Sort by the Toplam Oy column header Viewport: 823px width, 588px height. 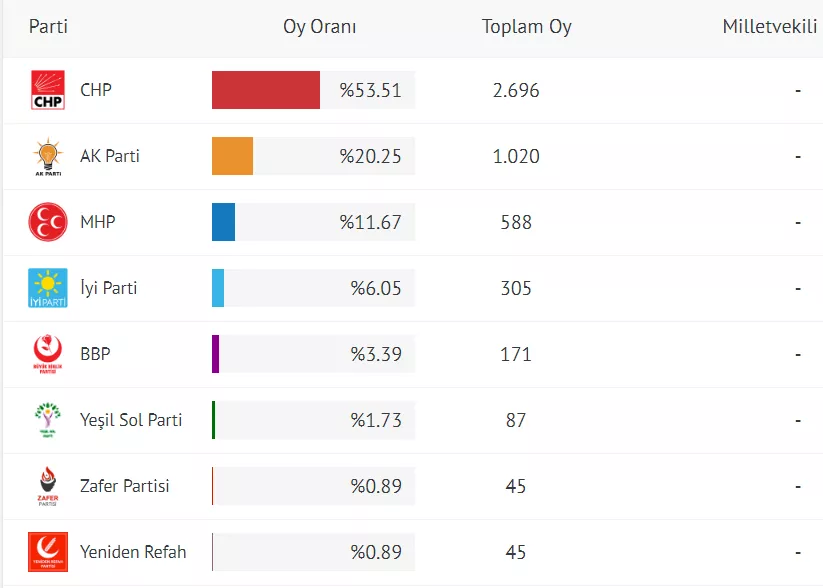pos(527,27)
